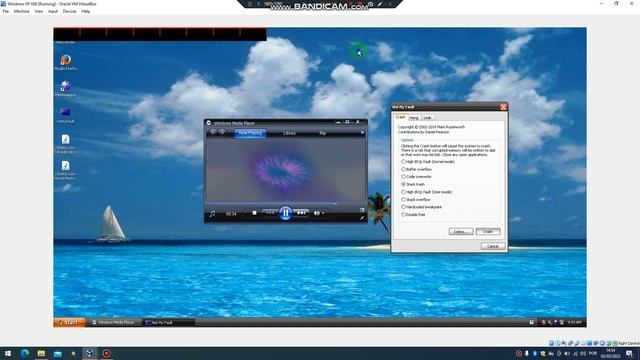Viewport: 640px width, 360px height.
Task: Click the XP tray clock
Action: [x=574, y=322]
